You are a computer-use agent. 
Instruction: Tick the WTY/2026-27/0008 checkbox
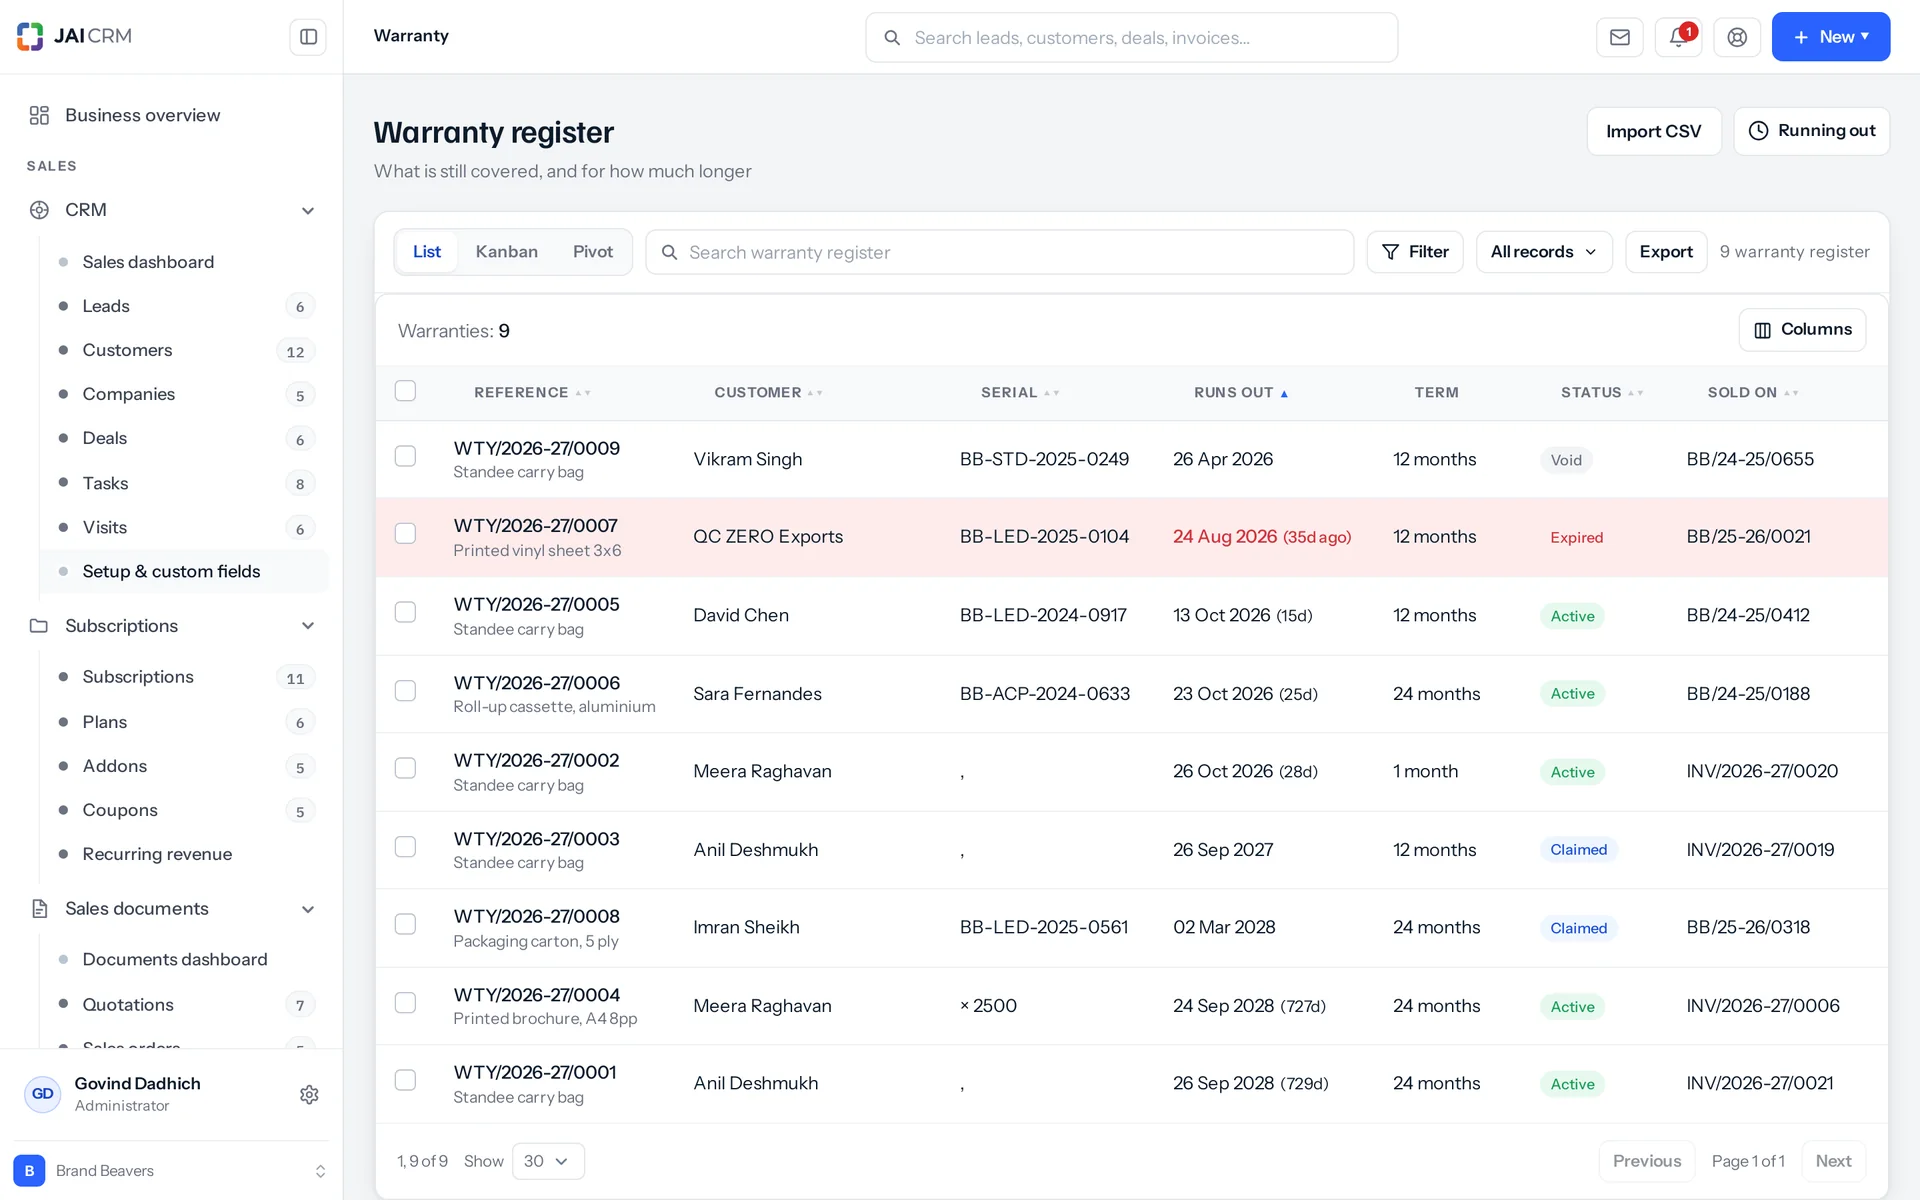coord(405,924)
